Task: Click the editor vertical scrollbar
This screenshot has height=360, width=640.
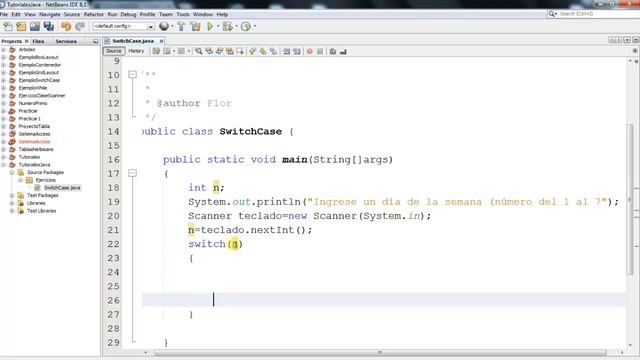Action: pos(630,199)
